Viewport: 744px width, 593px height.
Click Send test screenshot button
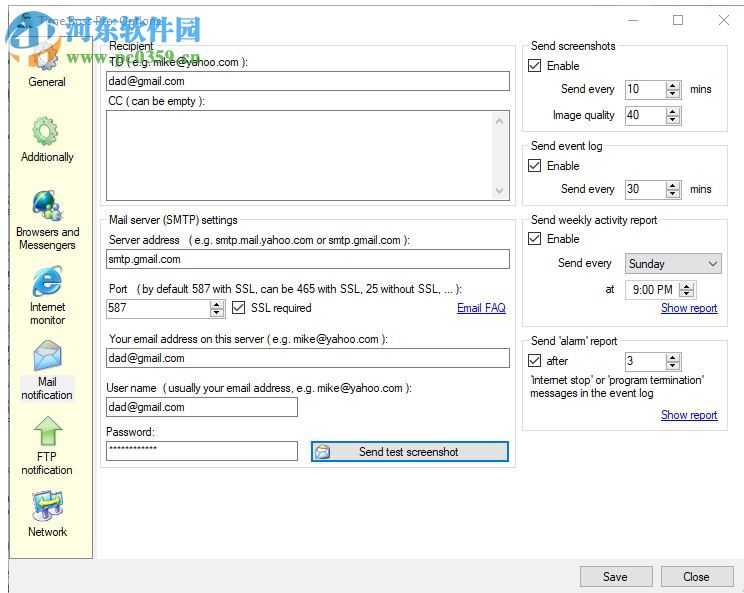pos(409,452)
